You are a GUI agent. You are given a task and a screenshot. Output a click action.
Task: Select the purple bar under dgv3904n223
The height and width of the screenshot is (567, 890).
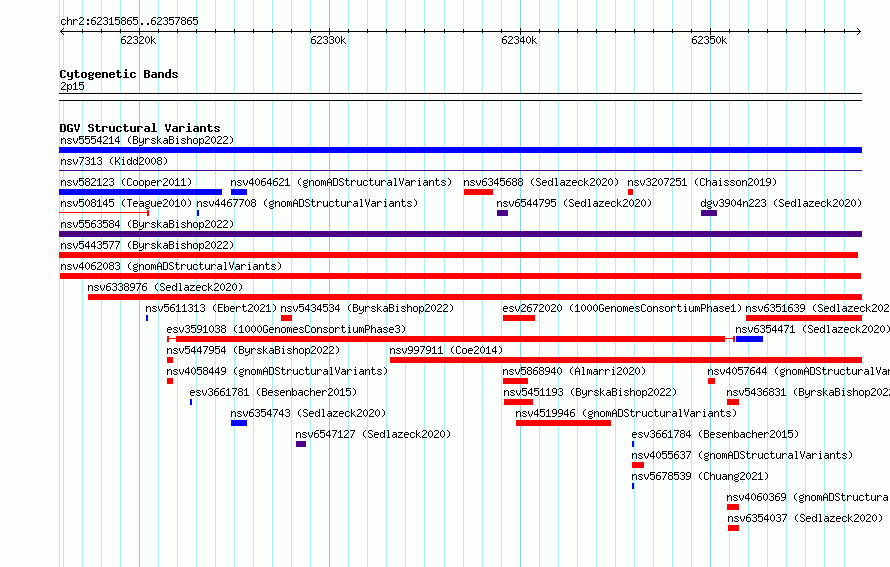tap(709, 213)
